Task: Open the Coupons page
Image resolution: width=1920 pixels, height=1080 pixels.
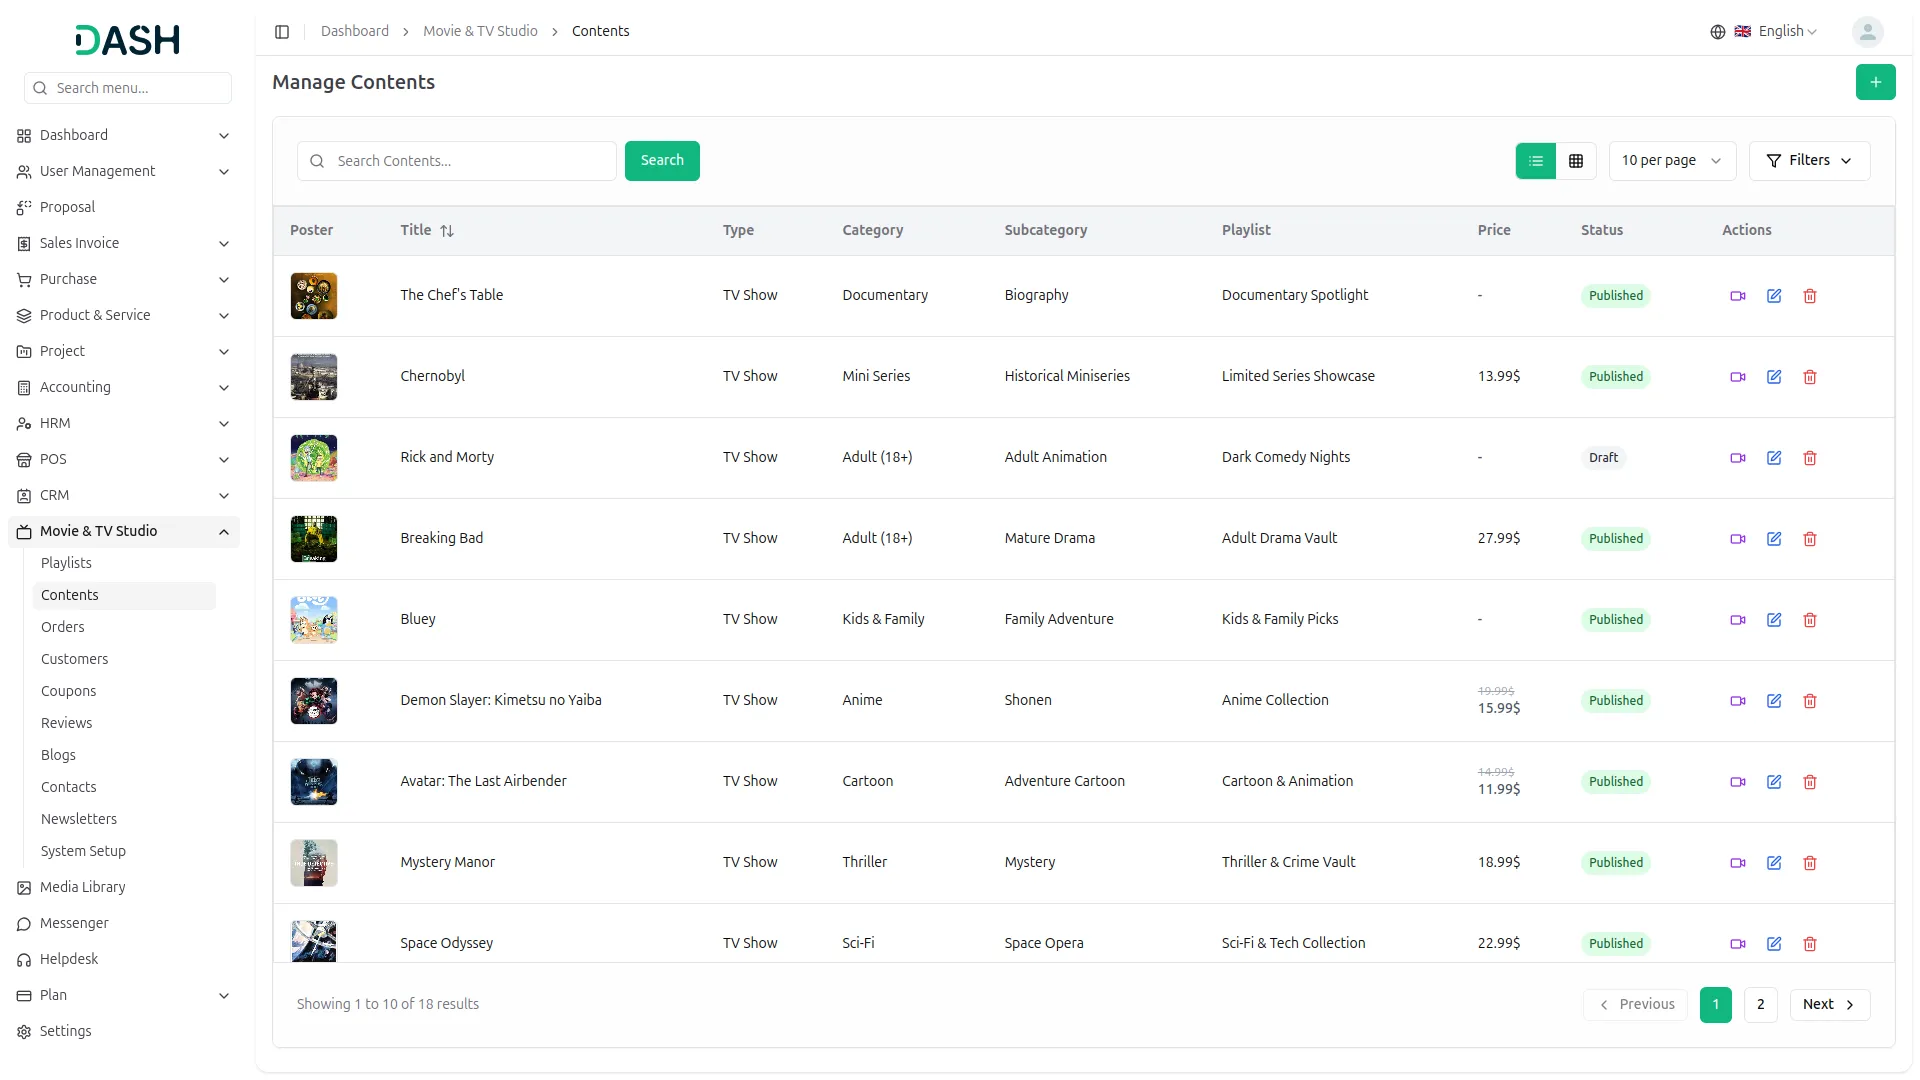Action: coord(68,692)
